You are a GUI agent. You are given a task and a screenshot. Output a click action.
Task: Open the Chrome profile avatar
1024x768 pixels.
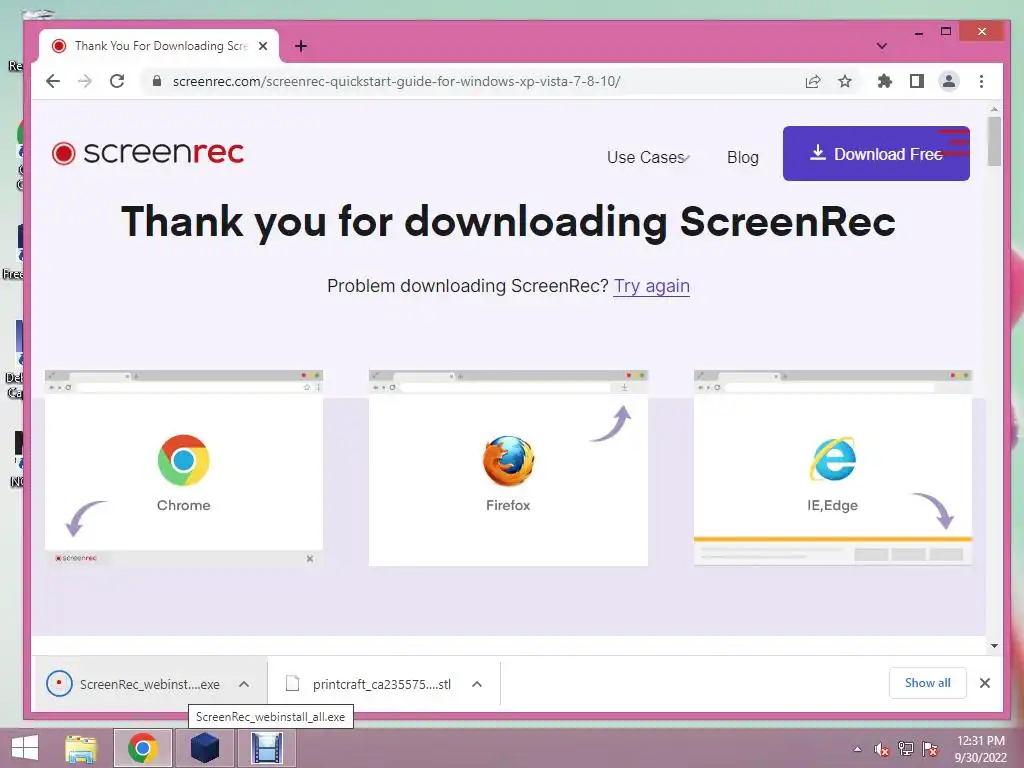click(949, 81)
